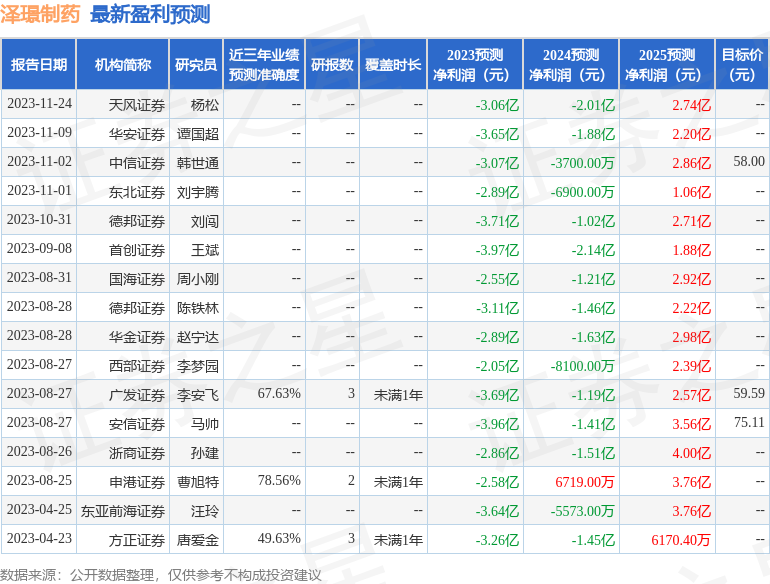Click the 2025预测净利润 header
Viewport: 770px width, 584px height.
click(x=667, y=64)
